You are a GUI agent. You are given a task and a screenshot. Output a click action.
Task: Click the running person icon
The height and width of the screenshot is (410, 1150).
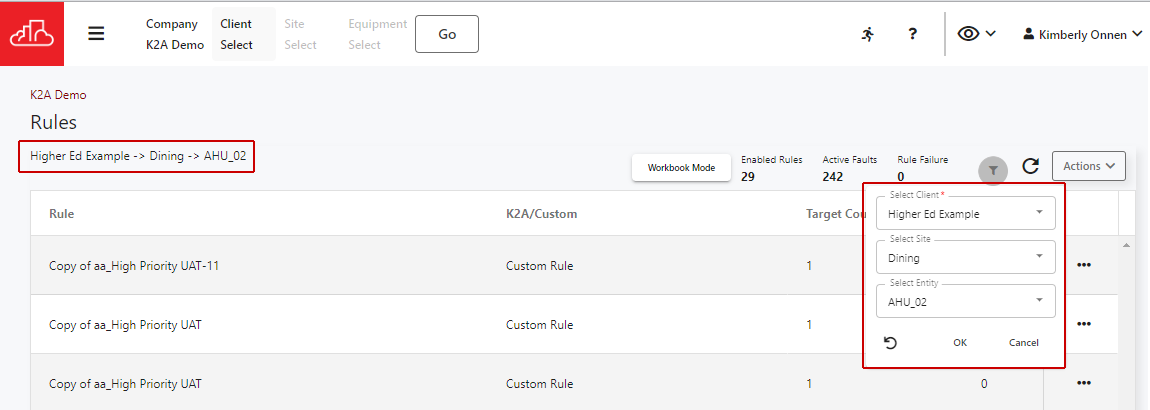(867, 34)
